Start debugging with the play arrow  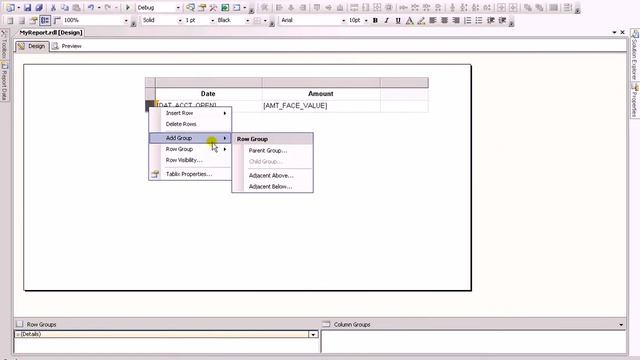[x=128, y=7]
